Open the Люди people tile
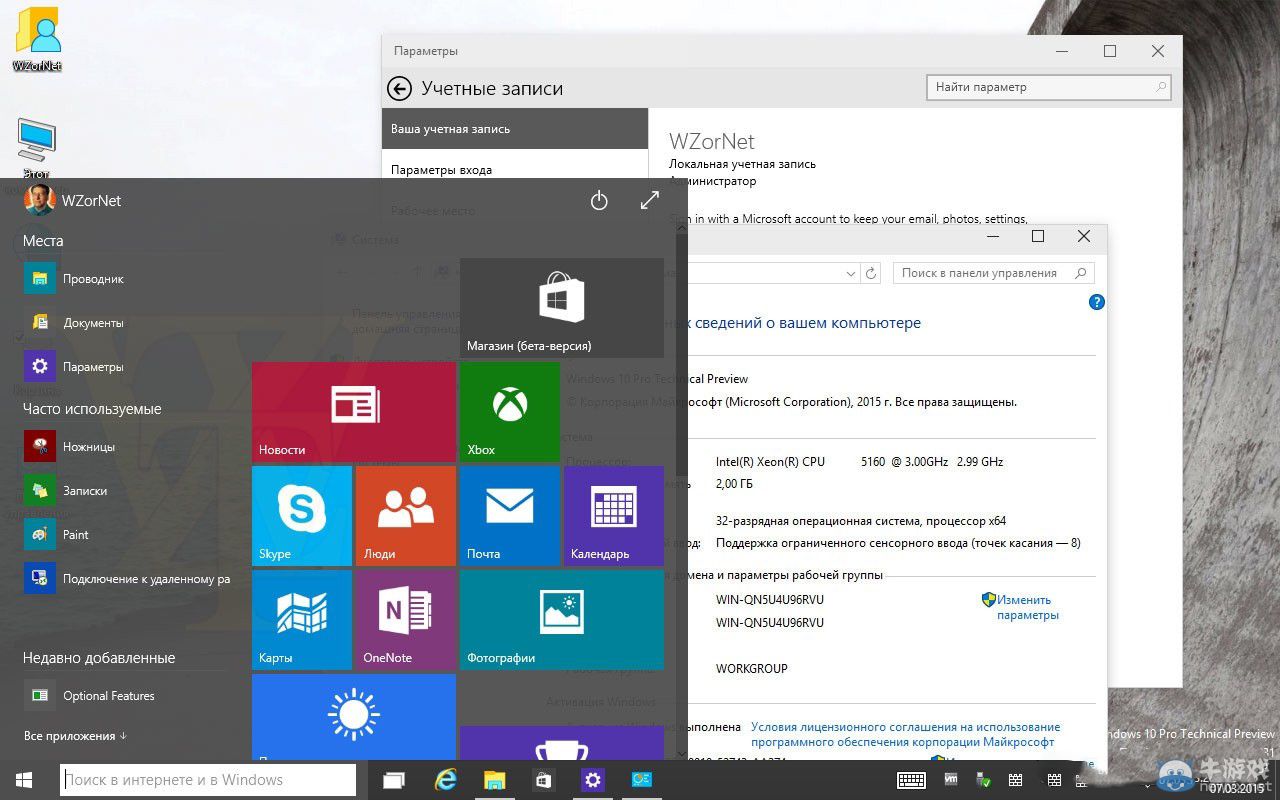Viewport: 1280px width, 800px height. coord(406,516)
